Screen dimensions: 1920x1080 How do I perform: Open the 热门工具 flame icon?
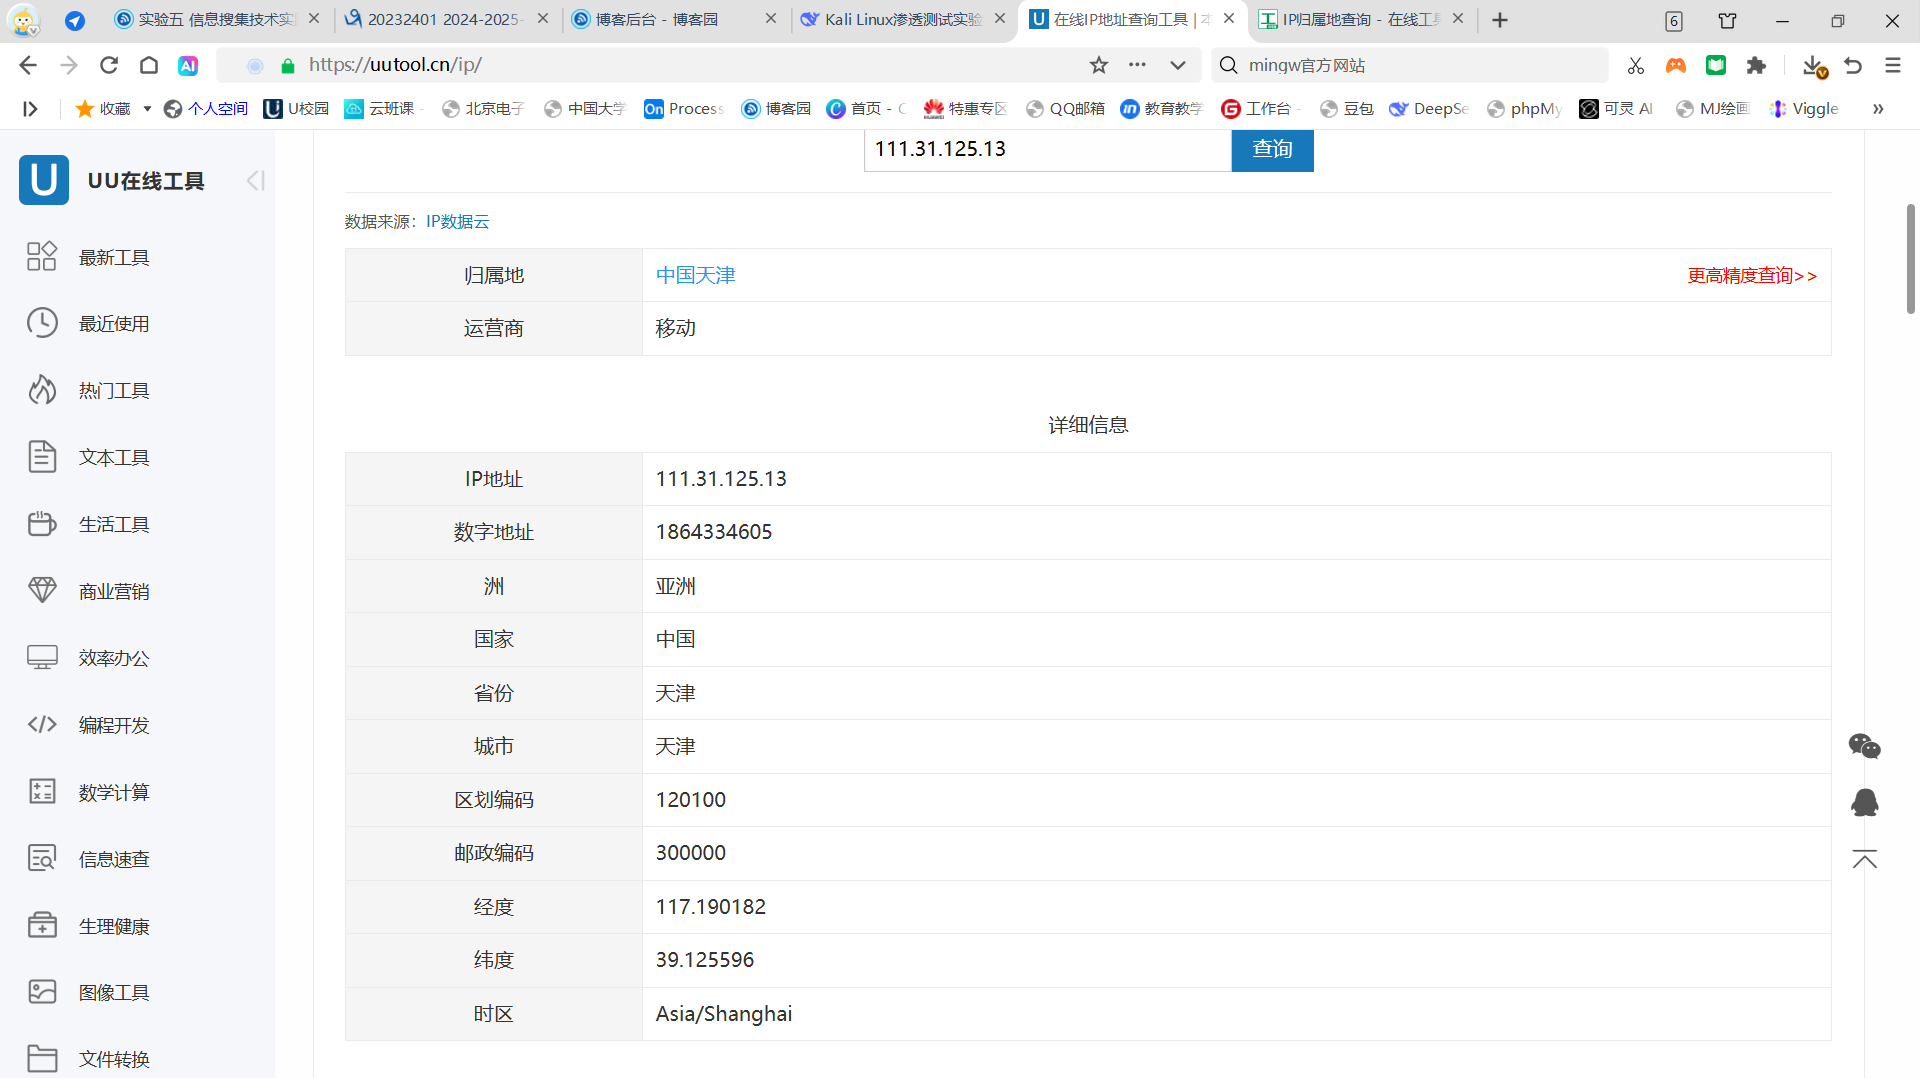tap(42, 390)
